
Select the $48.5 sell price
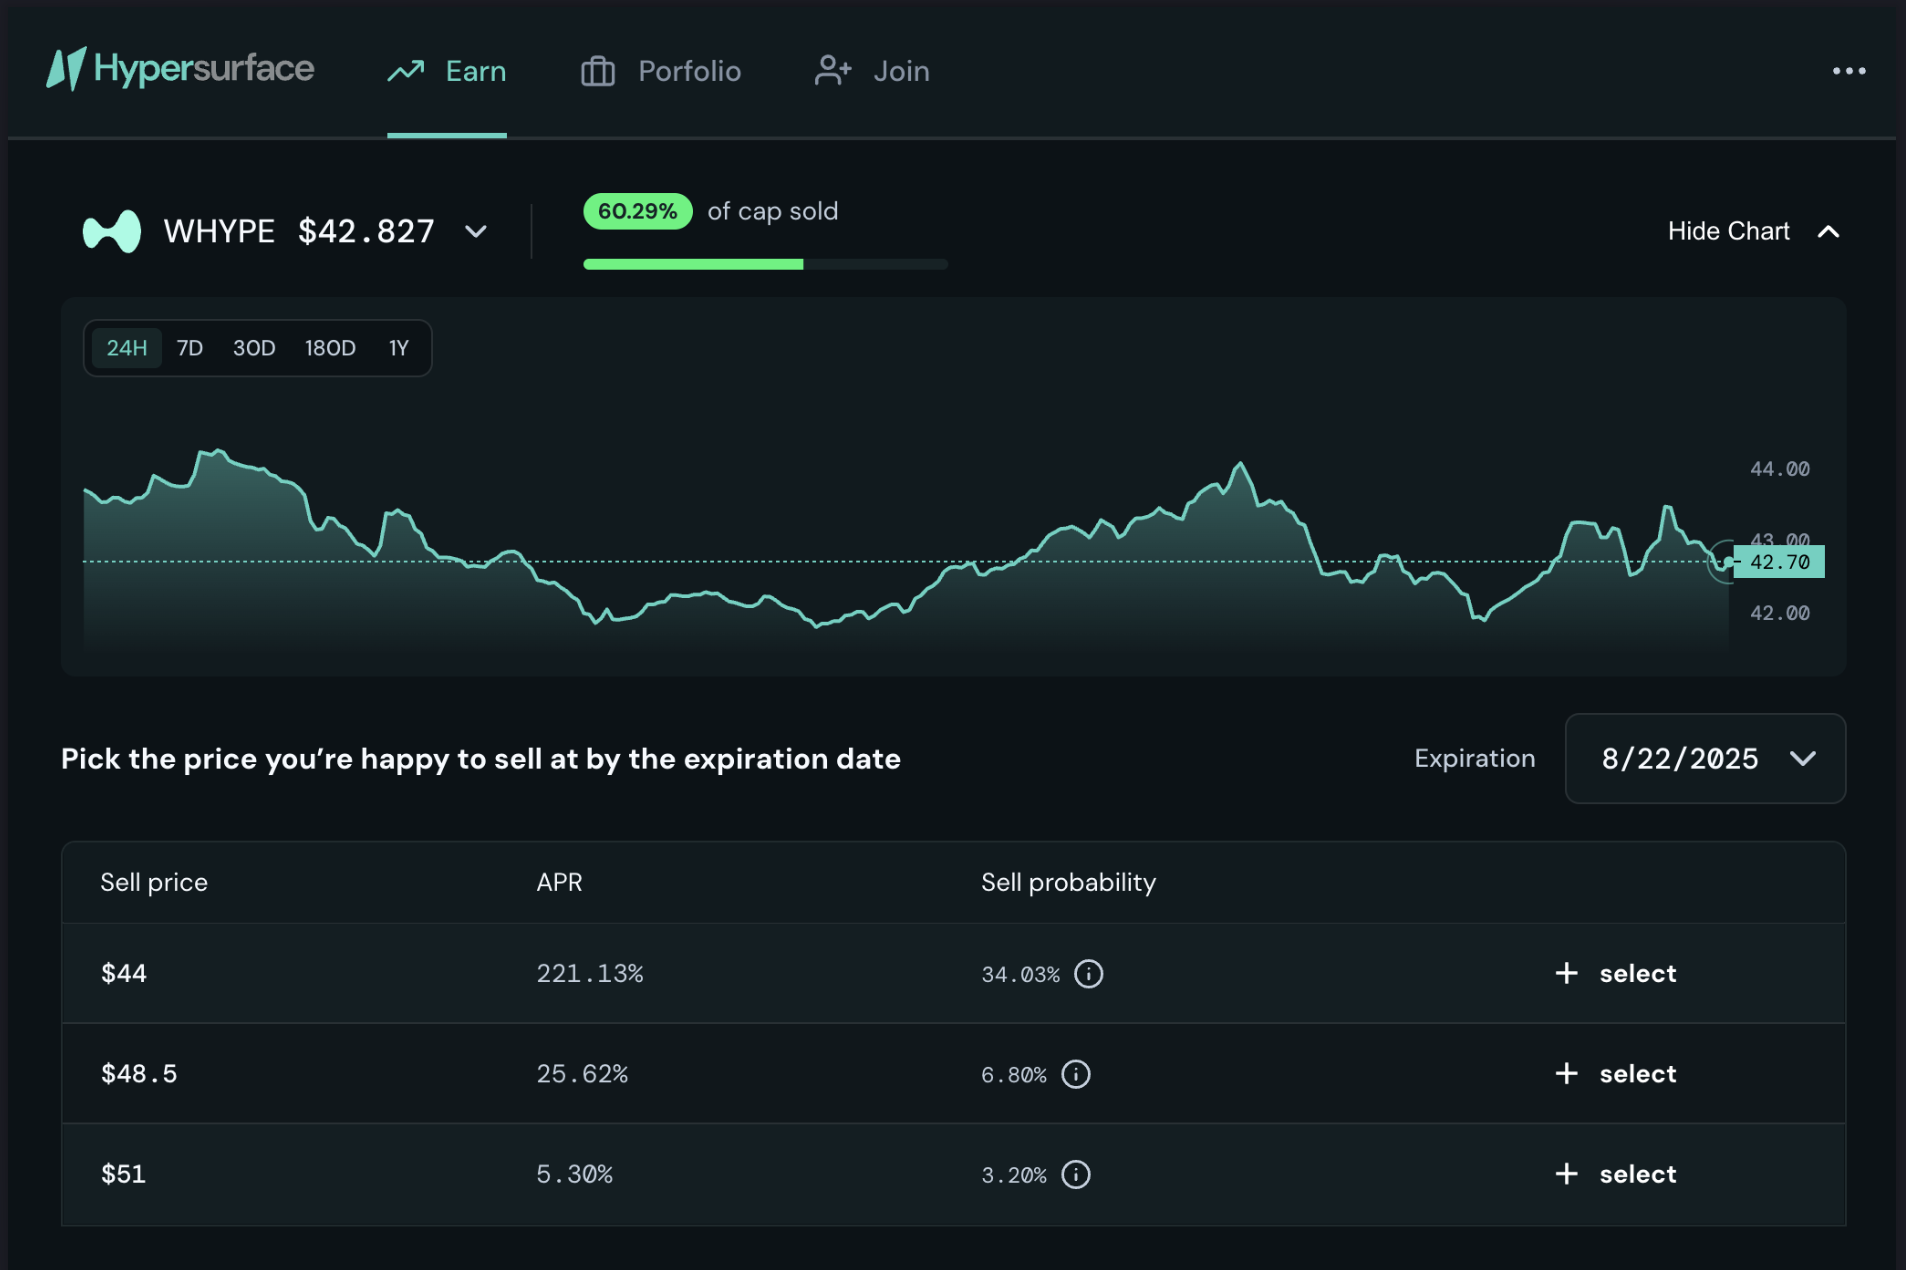[x=1615, y=1073]
